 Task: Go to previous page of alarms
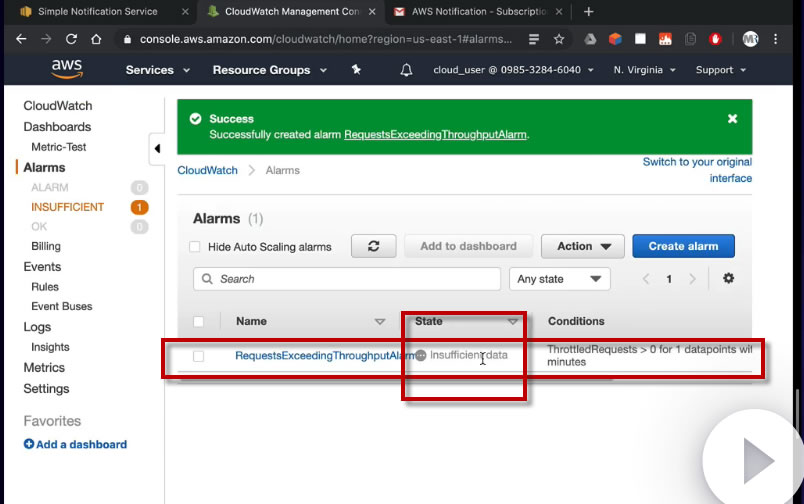click(x=646, y=279)
